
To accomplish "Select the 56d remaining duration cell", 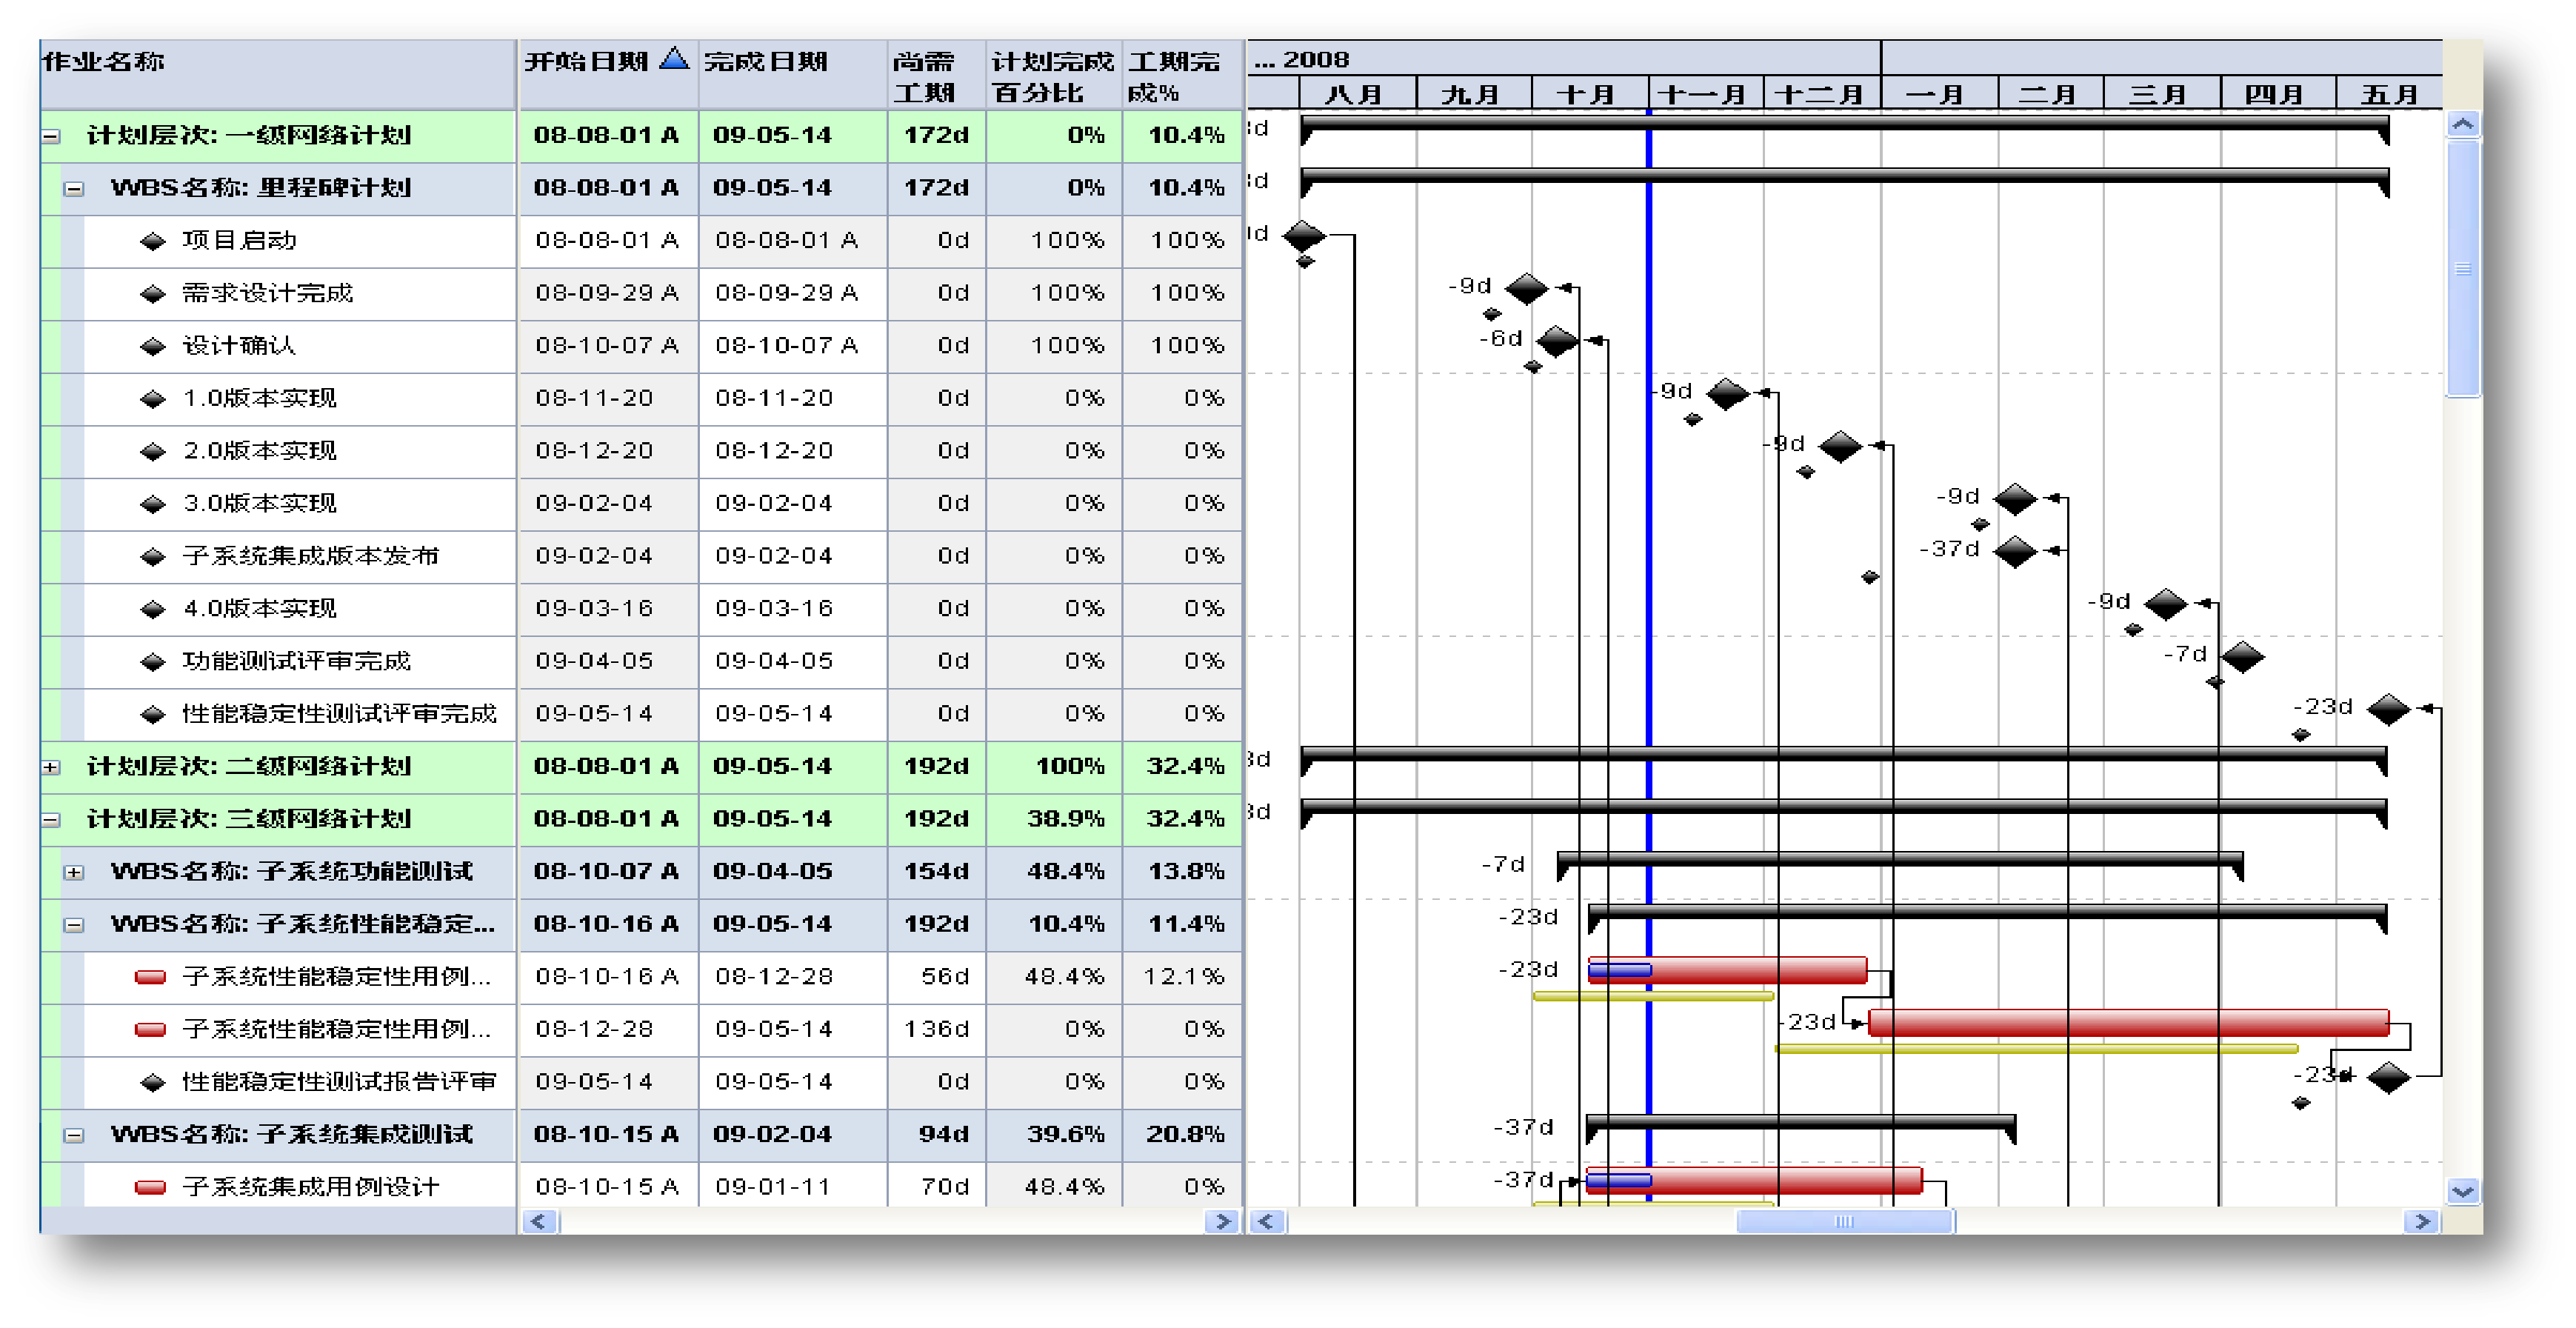I will 937,977.
